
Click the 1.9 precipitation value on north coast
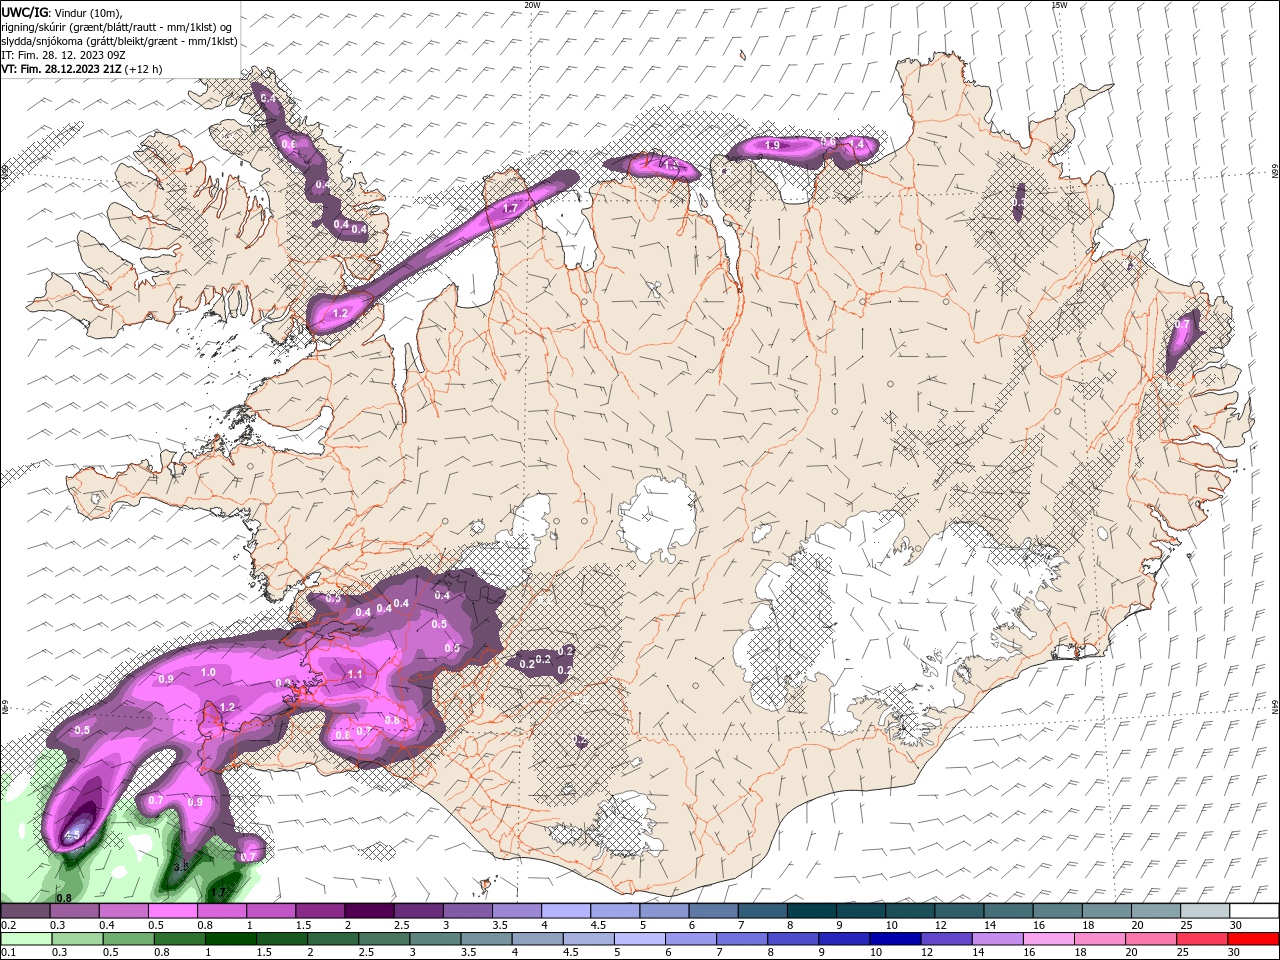[772, 146]
